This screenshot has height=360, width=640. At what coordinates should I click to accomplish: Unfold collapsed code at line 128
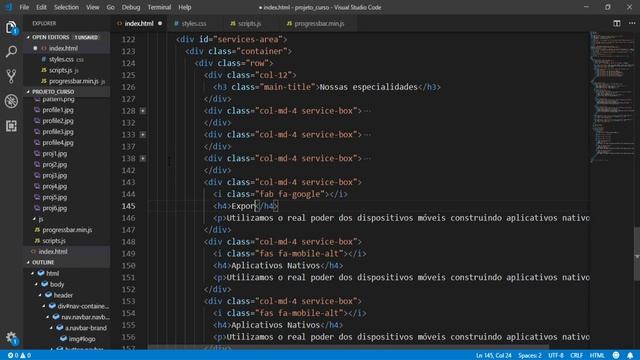click(x=143, y=111)
